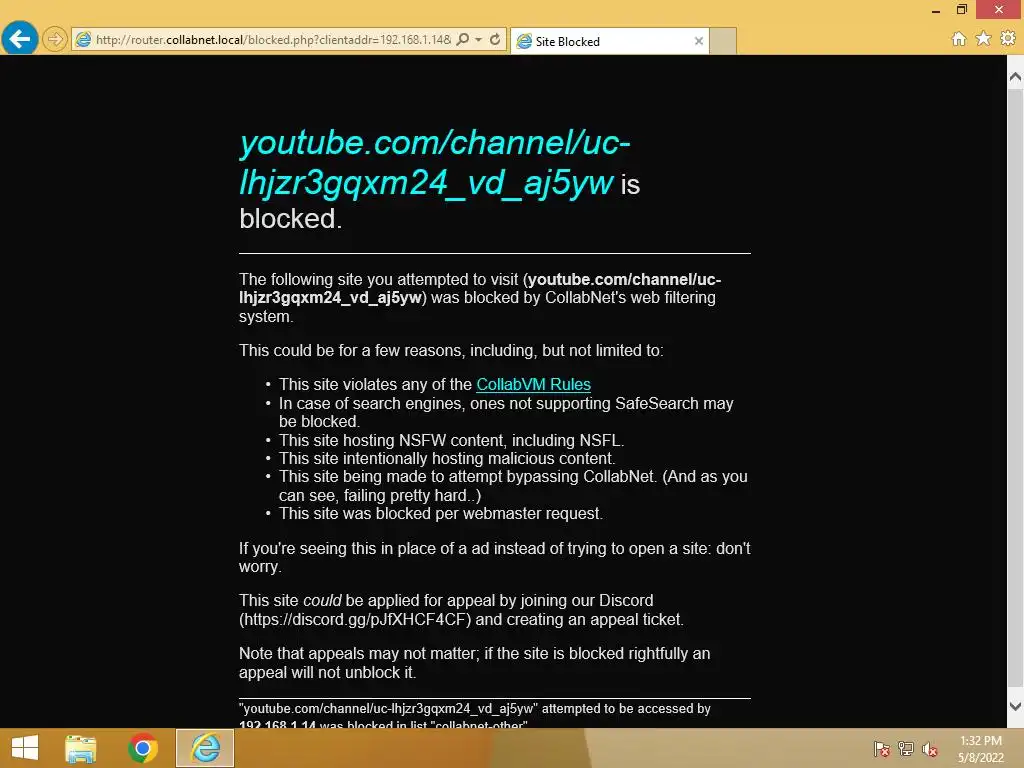Click the page icon in address bar

pos(83,40)
